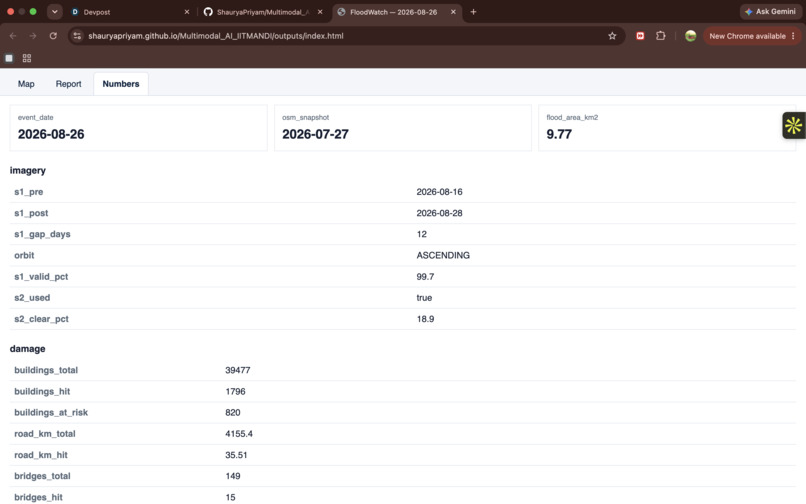Bookmark this page with the star icon
The image size is (806, 504).
[612, 36]
